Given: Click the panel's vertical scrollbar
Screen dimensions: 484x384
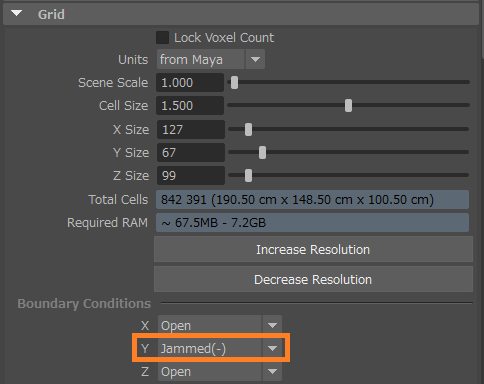Looking at the screenshot, I should coord(482,30).
